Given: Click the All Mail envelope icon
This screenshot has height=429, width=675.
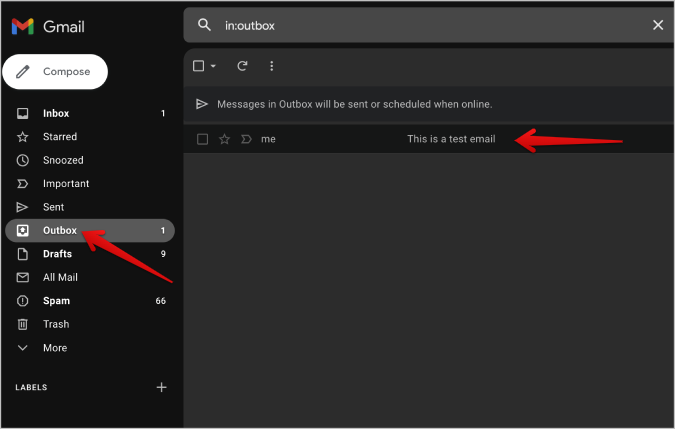Looking at the screenshot, I should [x=22, y=278].
